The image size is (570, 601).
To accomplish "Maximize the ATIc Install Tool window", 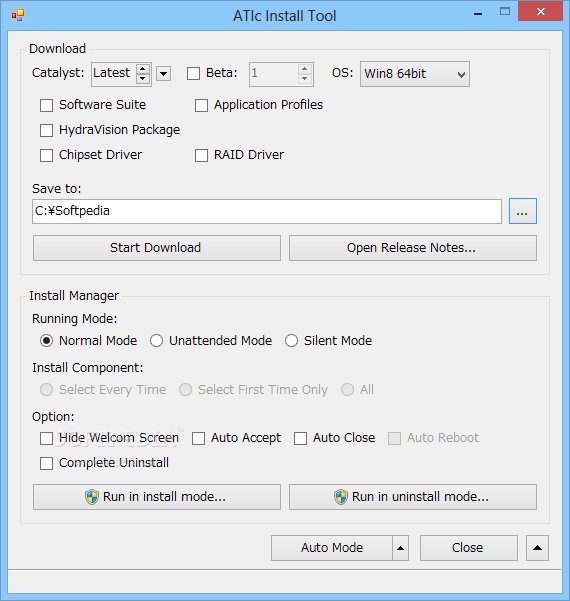I will [505, 12].
